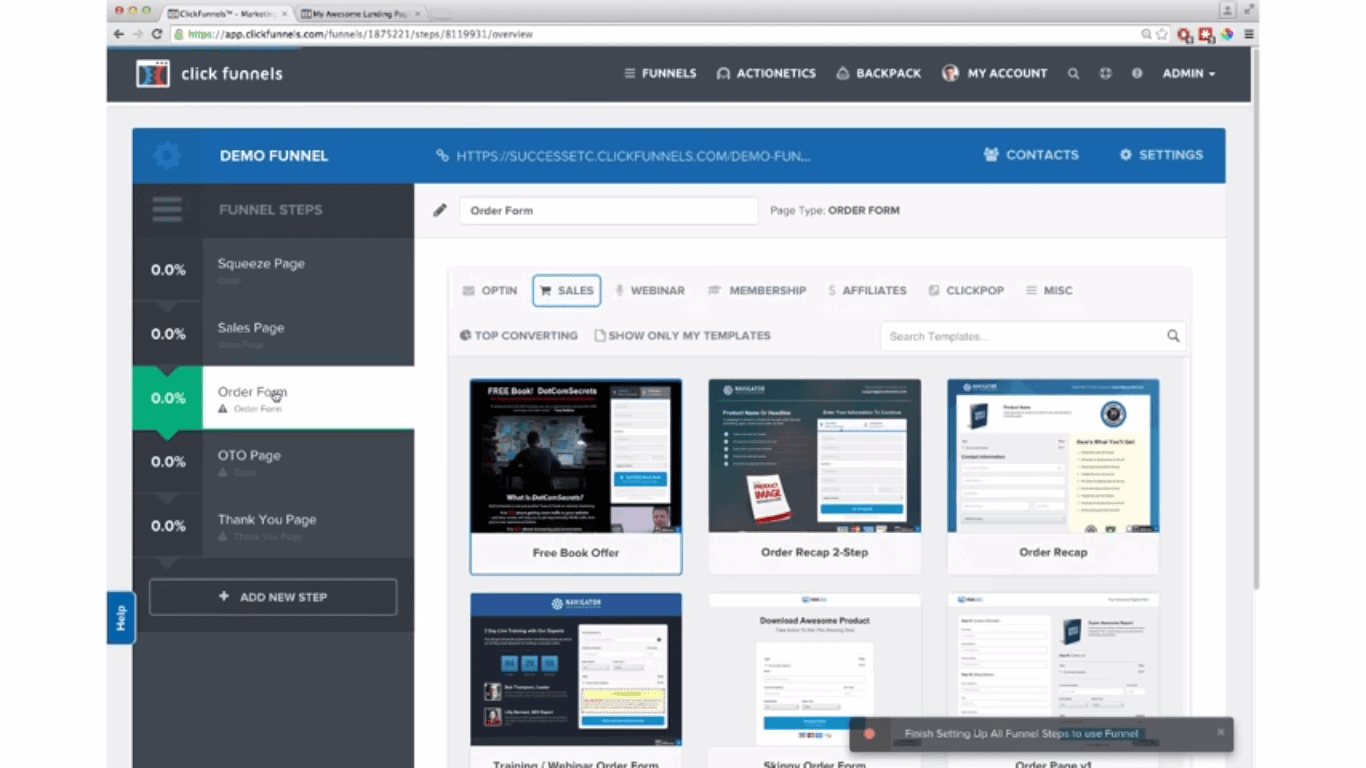
Task: Select the Order Form step
Action: (x=273, y=398)
